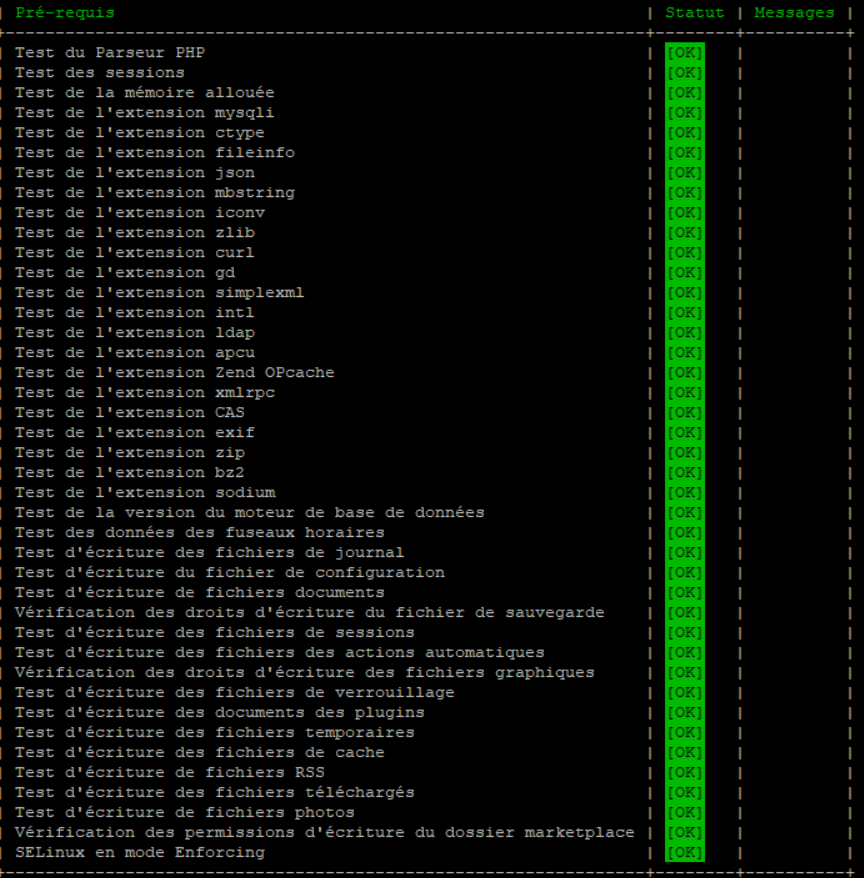This screenshot has height=878, width=864.
Task: Click the [OK] status for fichier de configuration
Action: click(685, 572)
